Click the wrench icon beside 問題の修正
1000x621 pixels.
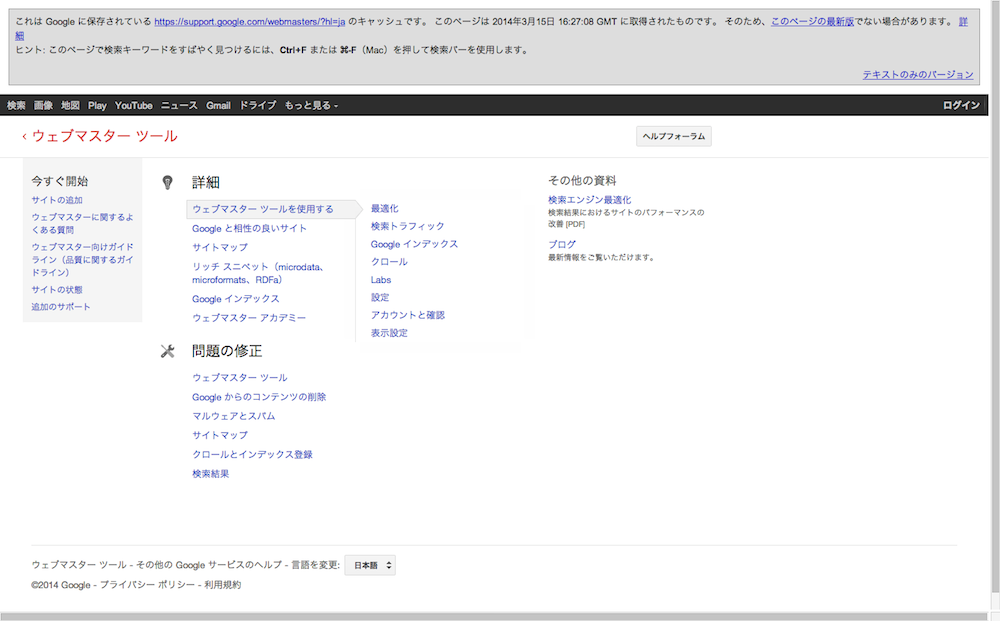coord(168,351)
